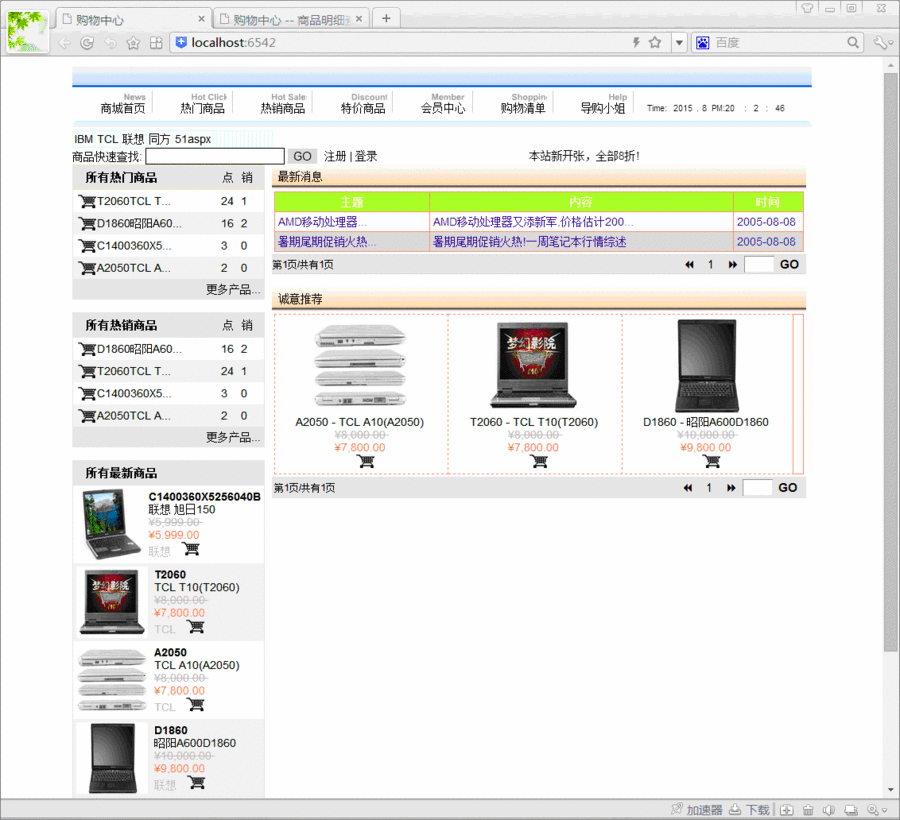This screenshot has width=900, height=820.
Task: Click cart icon under D1860 昭阳A600D1860
Action: point(710,461)
